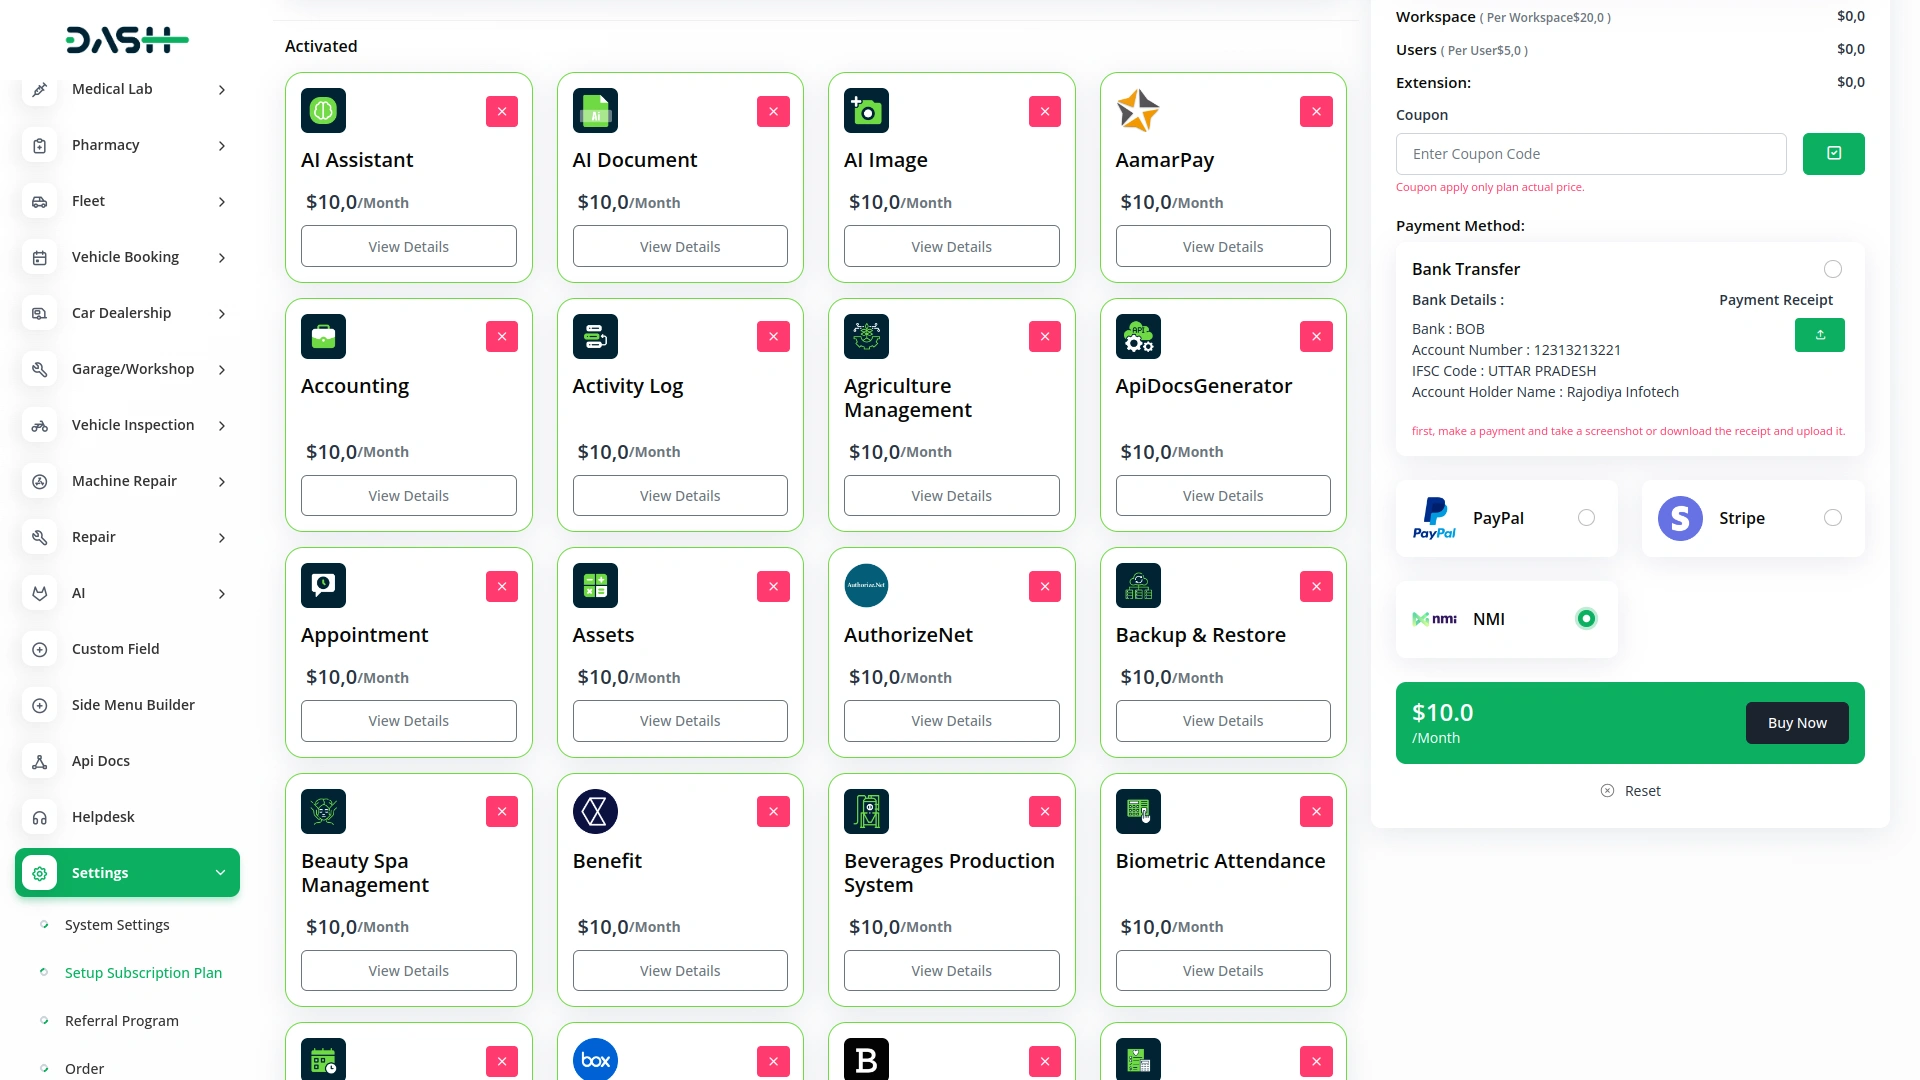Click the DASH logo in the header
The height and width of the screenshot is (1080, 1920).
127,40
